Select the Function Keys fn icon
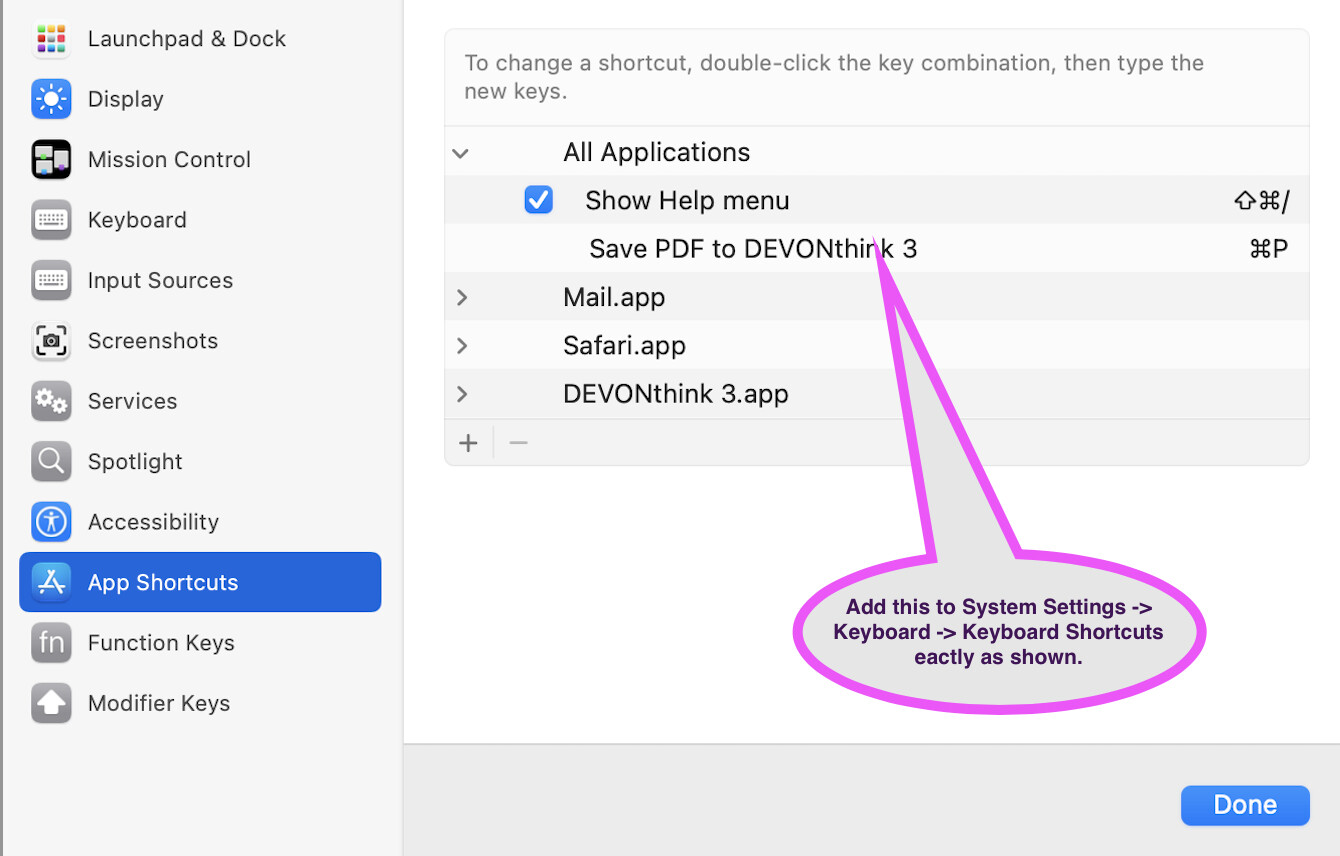This screenshot has height=856, width=1340. point(51,643)
